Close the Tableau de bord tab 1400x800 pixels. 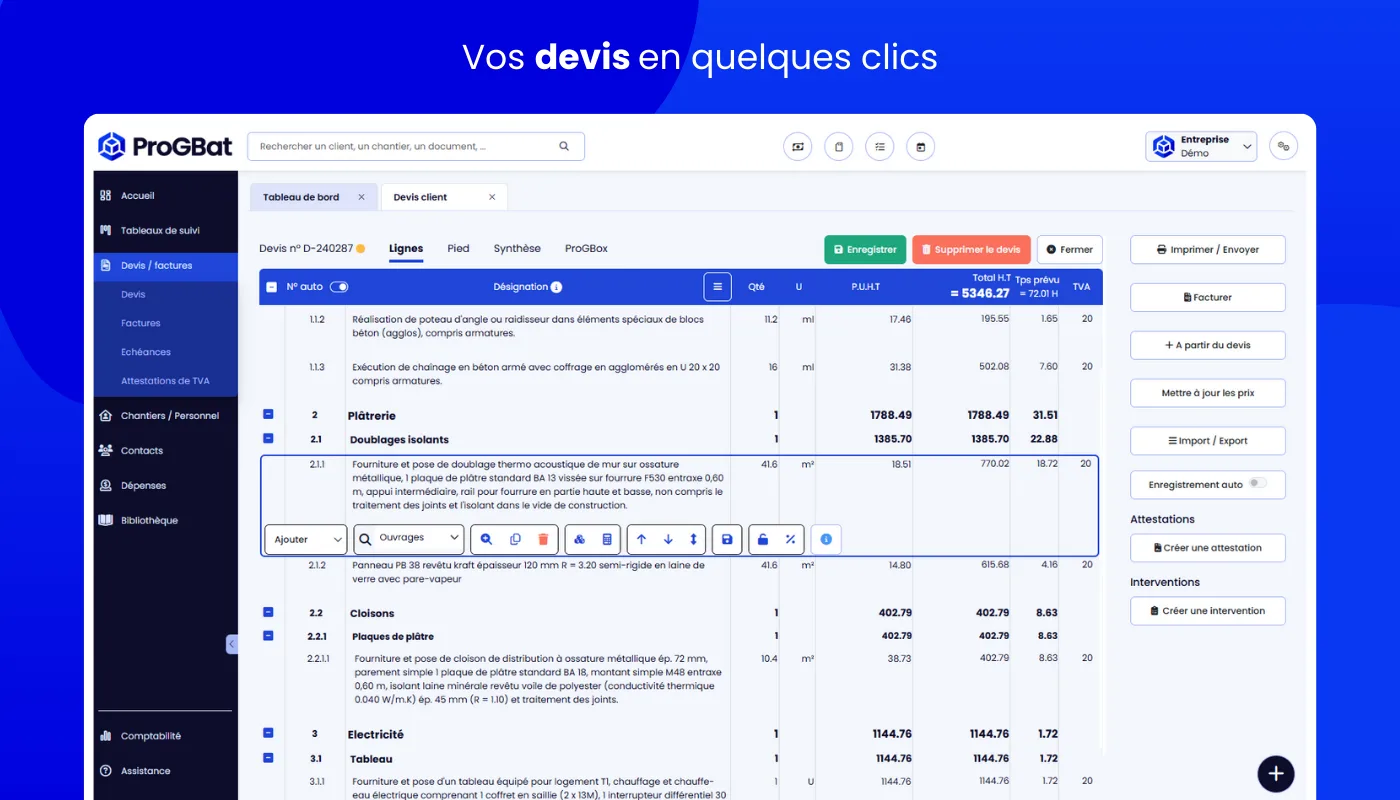362,197
